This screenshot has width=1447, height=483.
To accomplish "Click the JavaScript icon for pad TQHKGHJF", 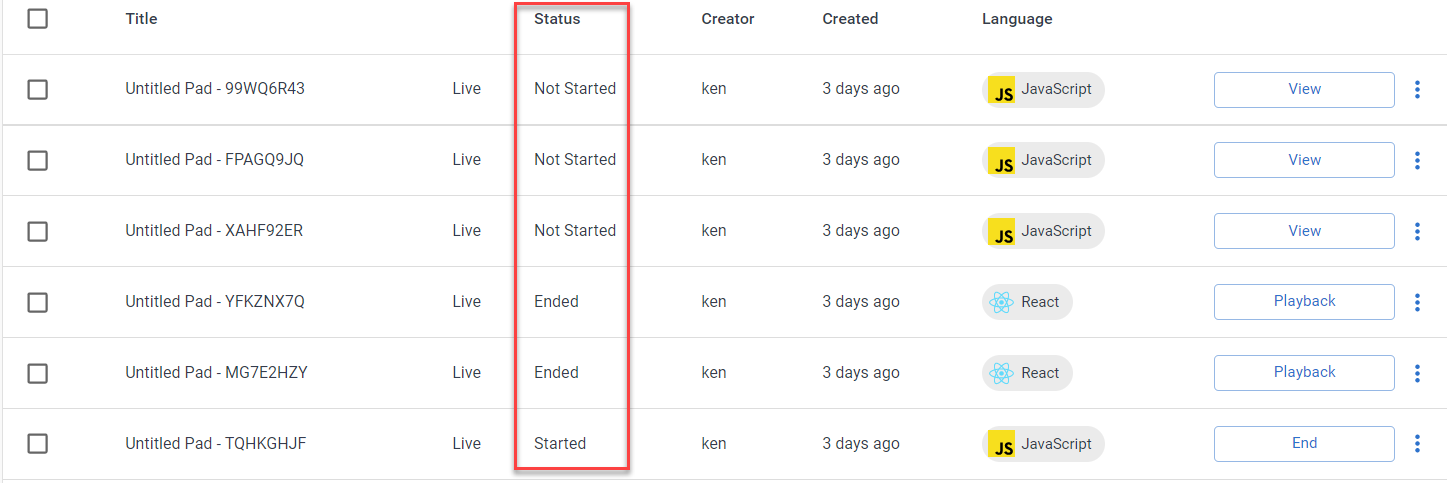I will (x=1001, y=445).
